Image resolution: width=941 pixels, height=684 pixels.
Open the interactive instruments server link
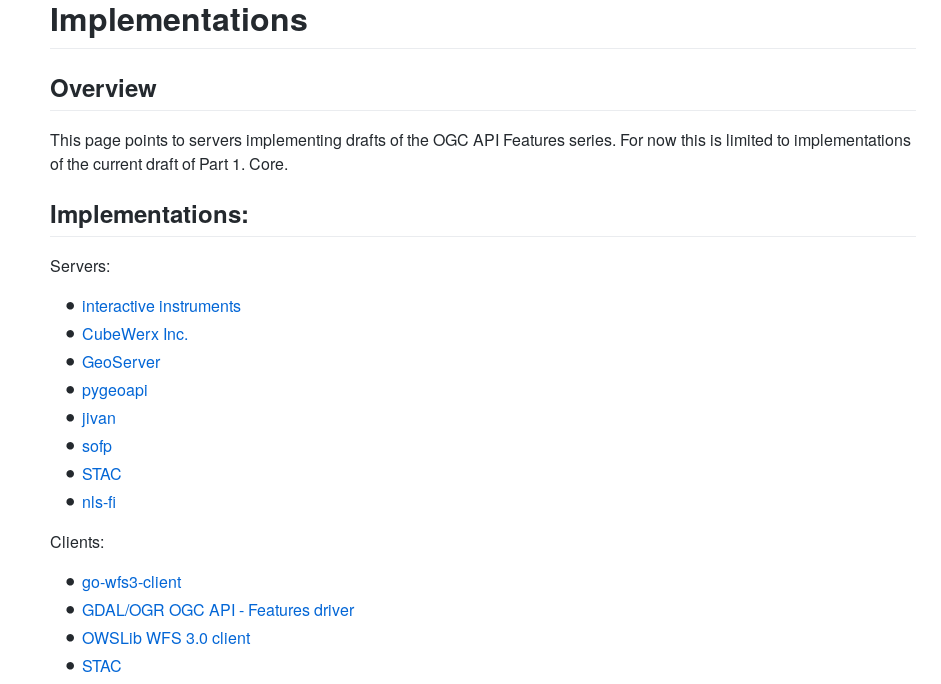161,307
